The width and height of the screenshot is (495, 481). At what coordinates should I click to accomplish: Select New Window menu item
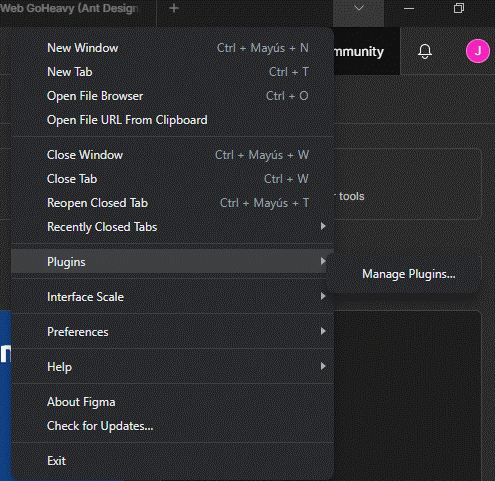172,48
